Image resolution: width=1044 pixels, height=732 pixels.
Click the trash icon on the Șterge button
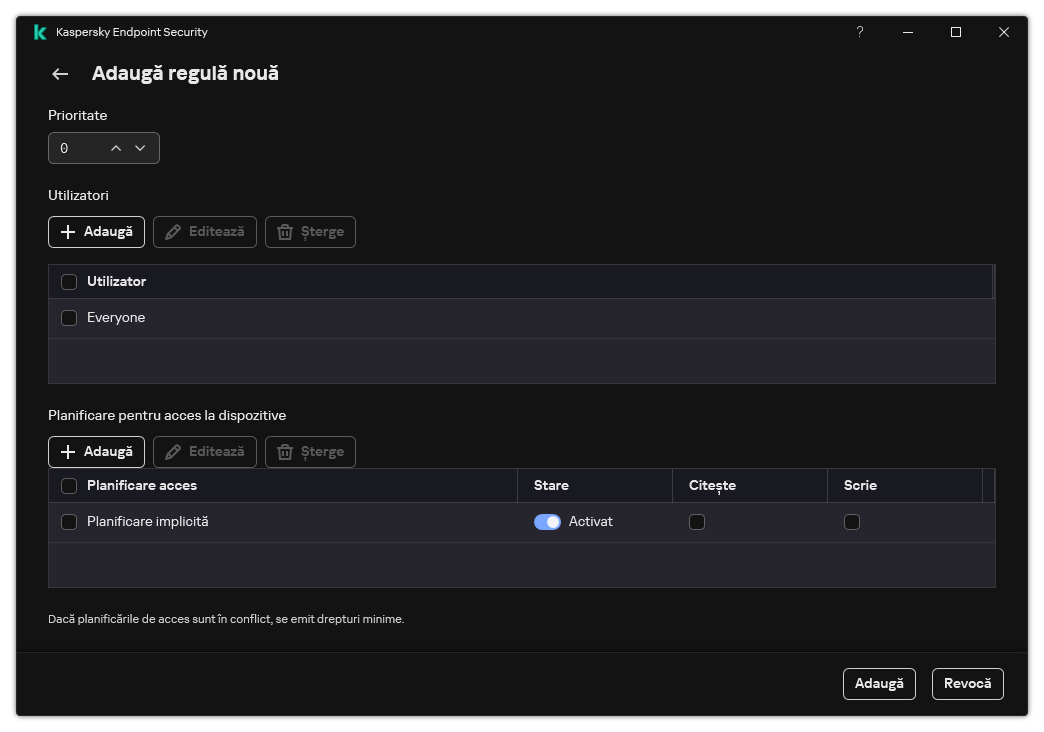pos(287,231)
